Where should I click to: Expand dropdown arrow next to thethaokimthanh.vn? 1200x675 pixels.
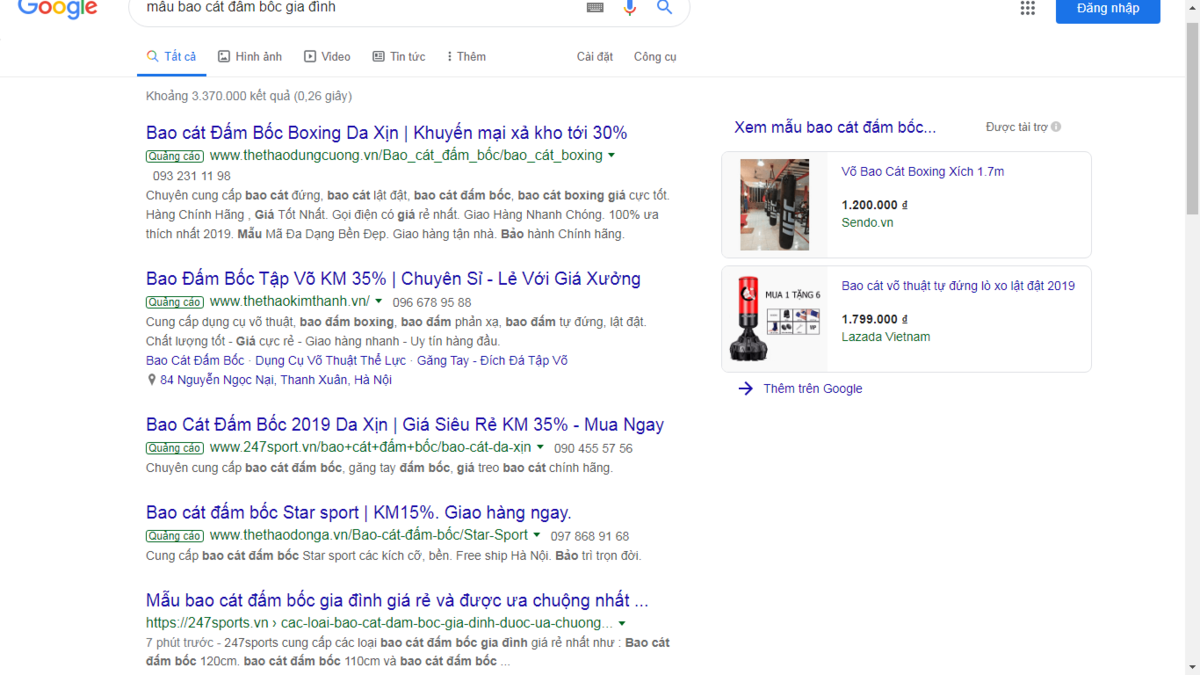click(x=379, y=302)
